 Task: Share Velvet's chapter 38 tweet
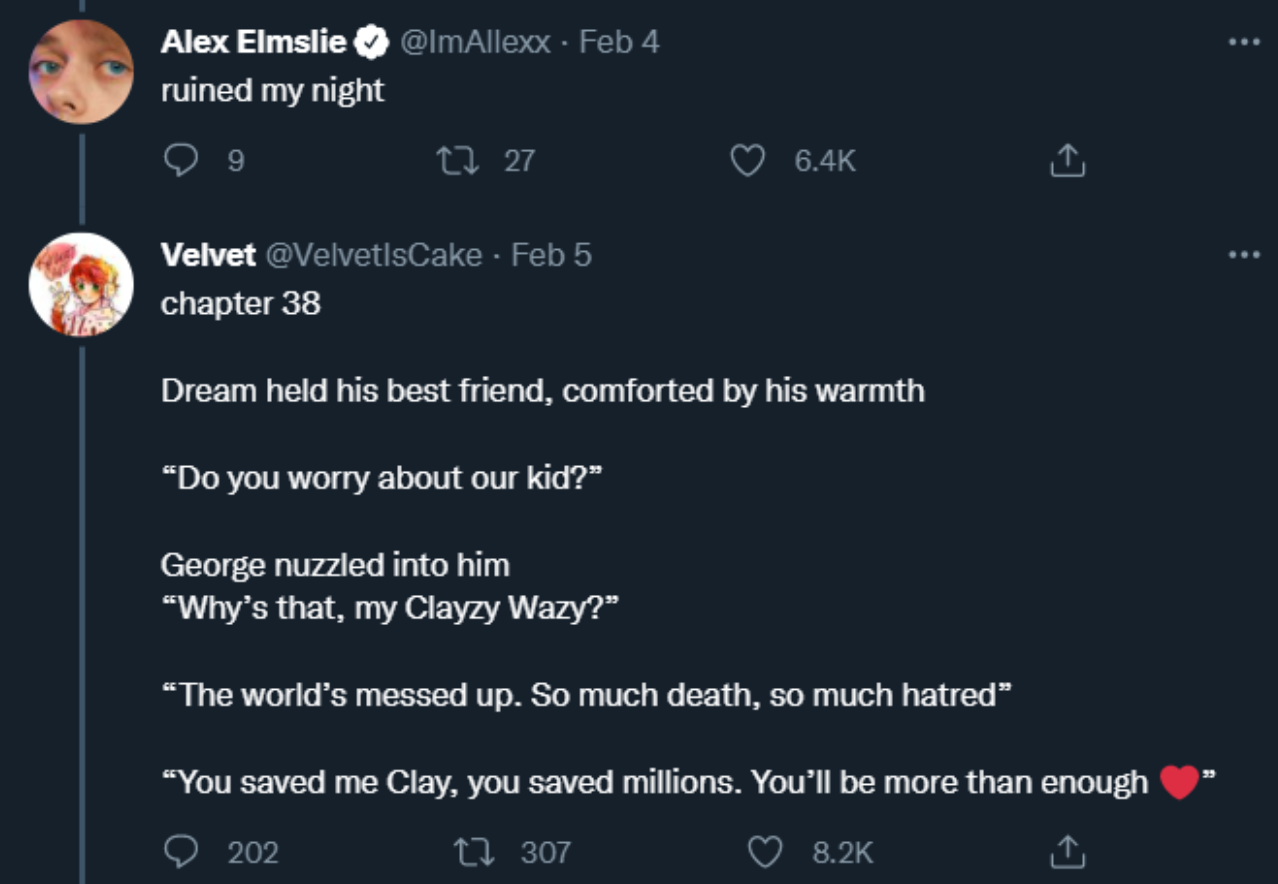coord(1067,851)
